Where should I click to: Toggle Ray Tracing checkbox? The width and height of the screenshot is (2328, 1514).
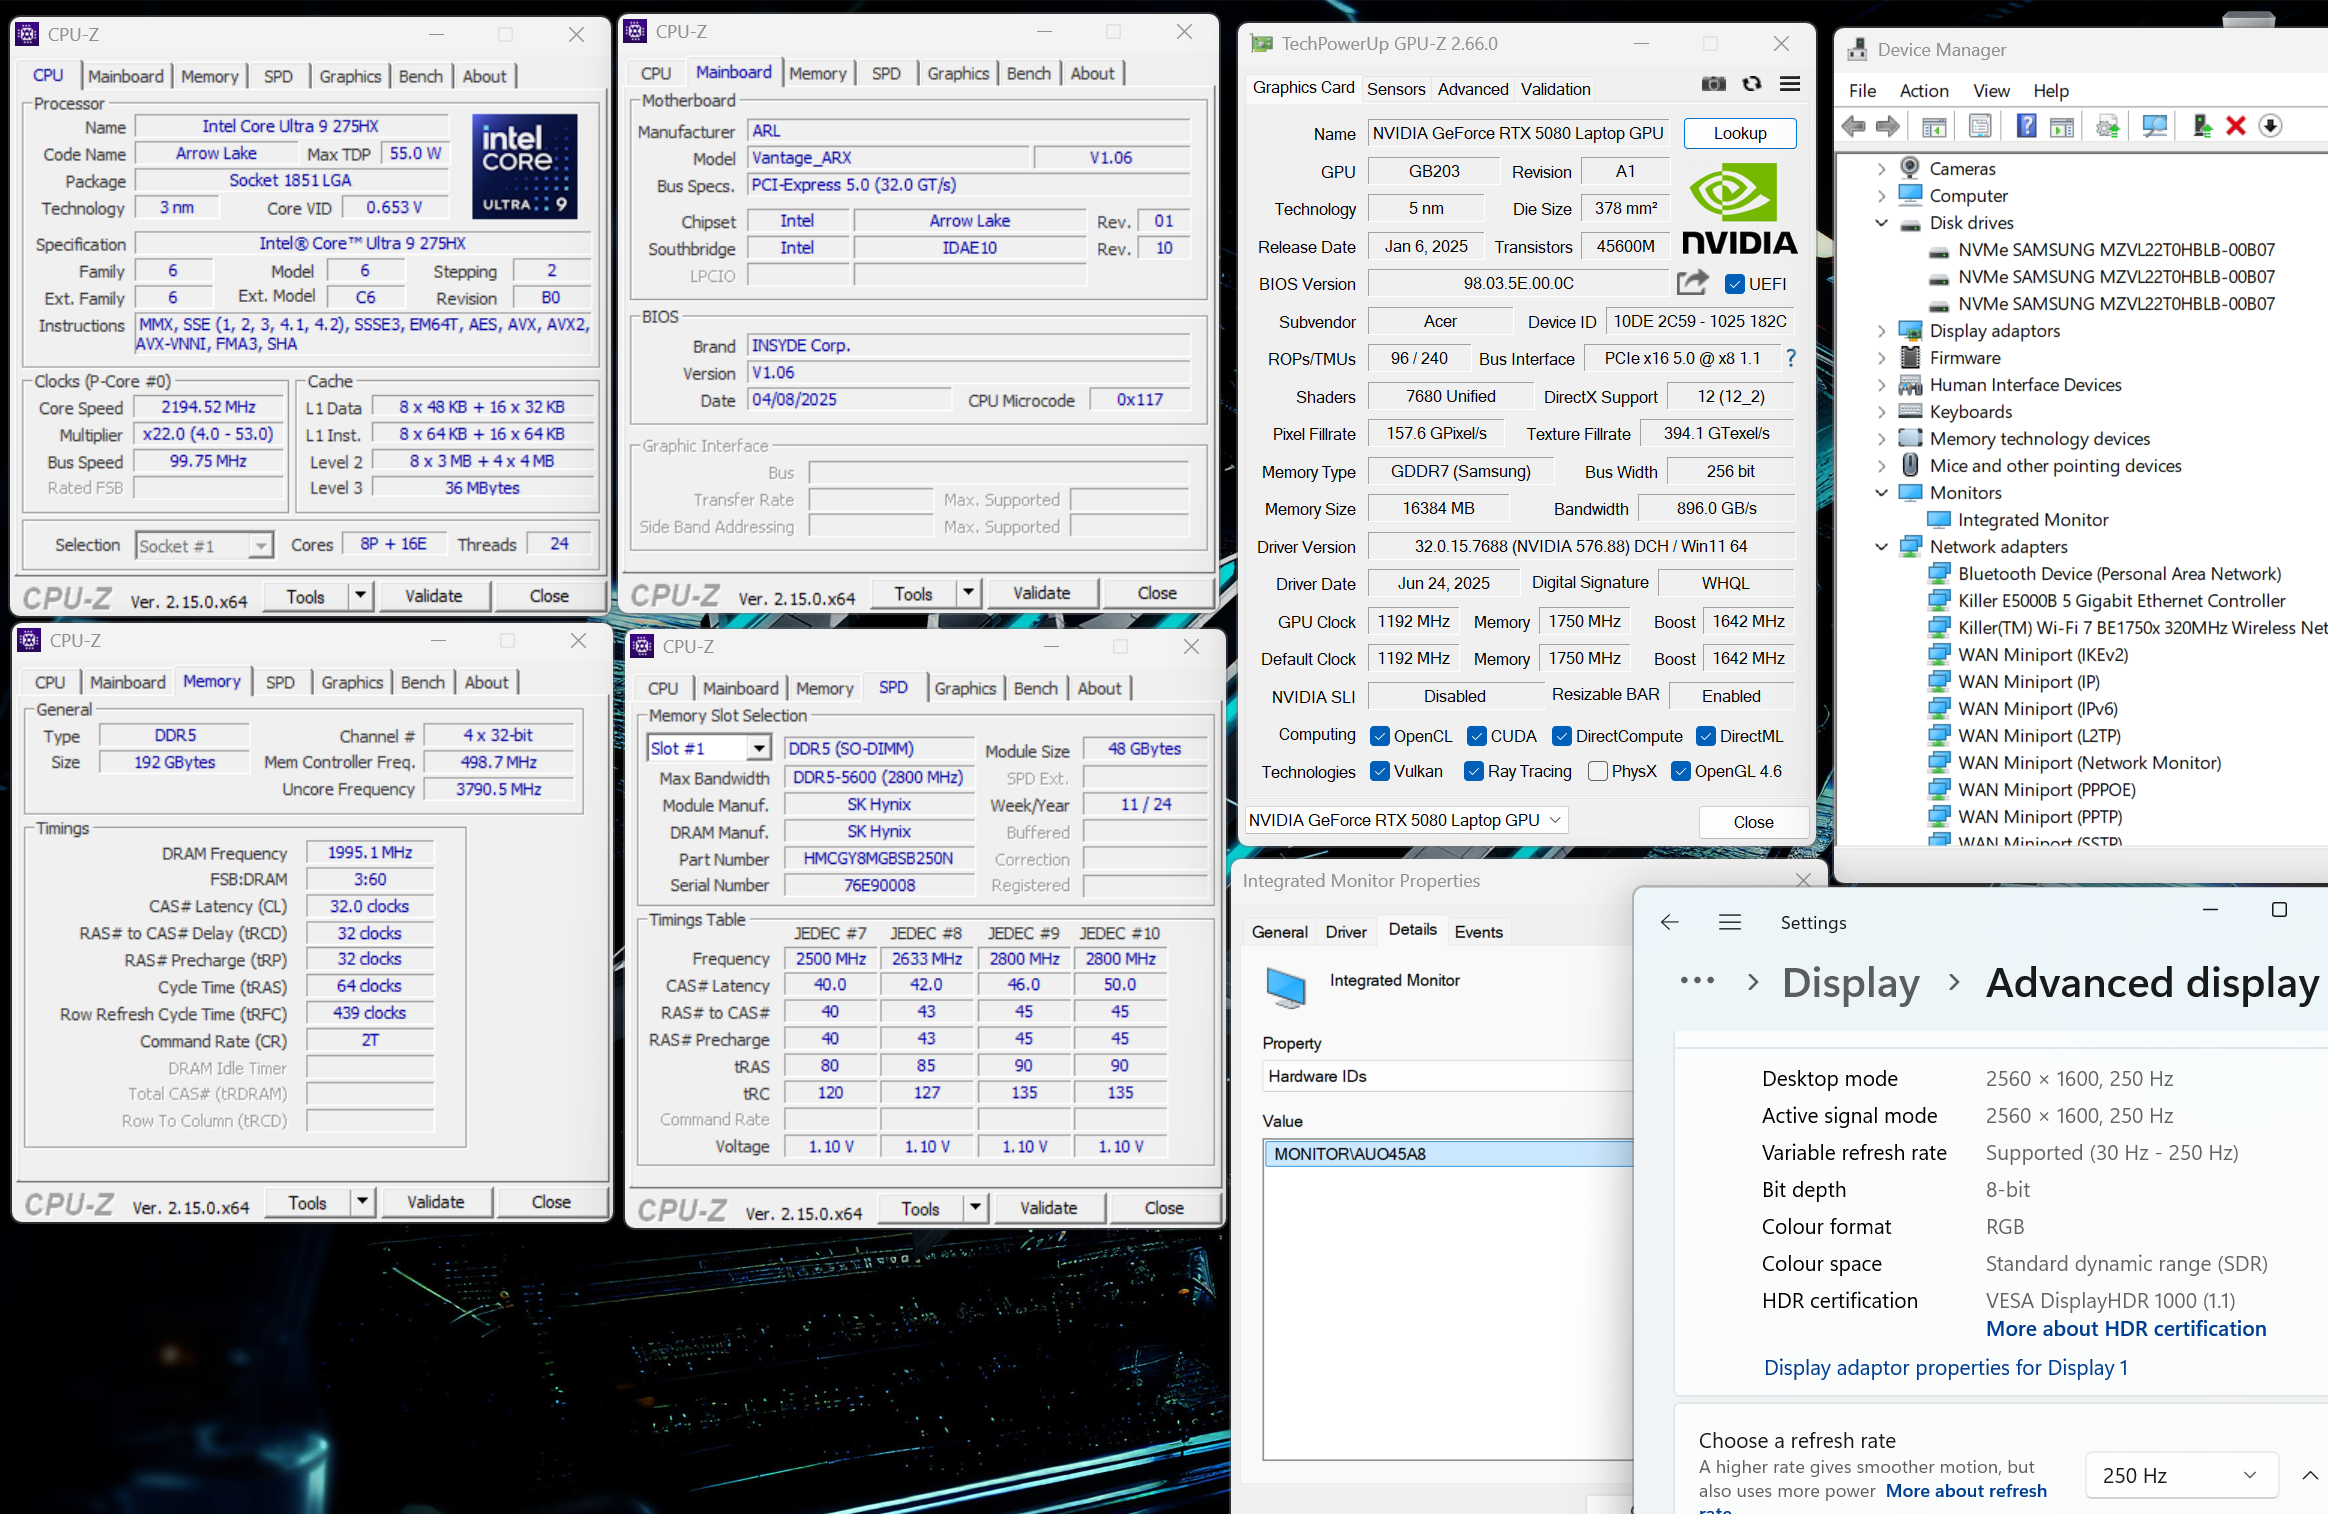click(1473, 771)
